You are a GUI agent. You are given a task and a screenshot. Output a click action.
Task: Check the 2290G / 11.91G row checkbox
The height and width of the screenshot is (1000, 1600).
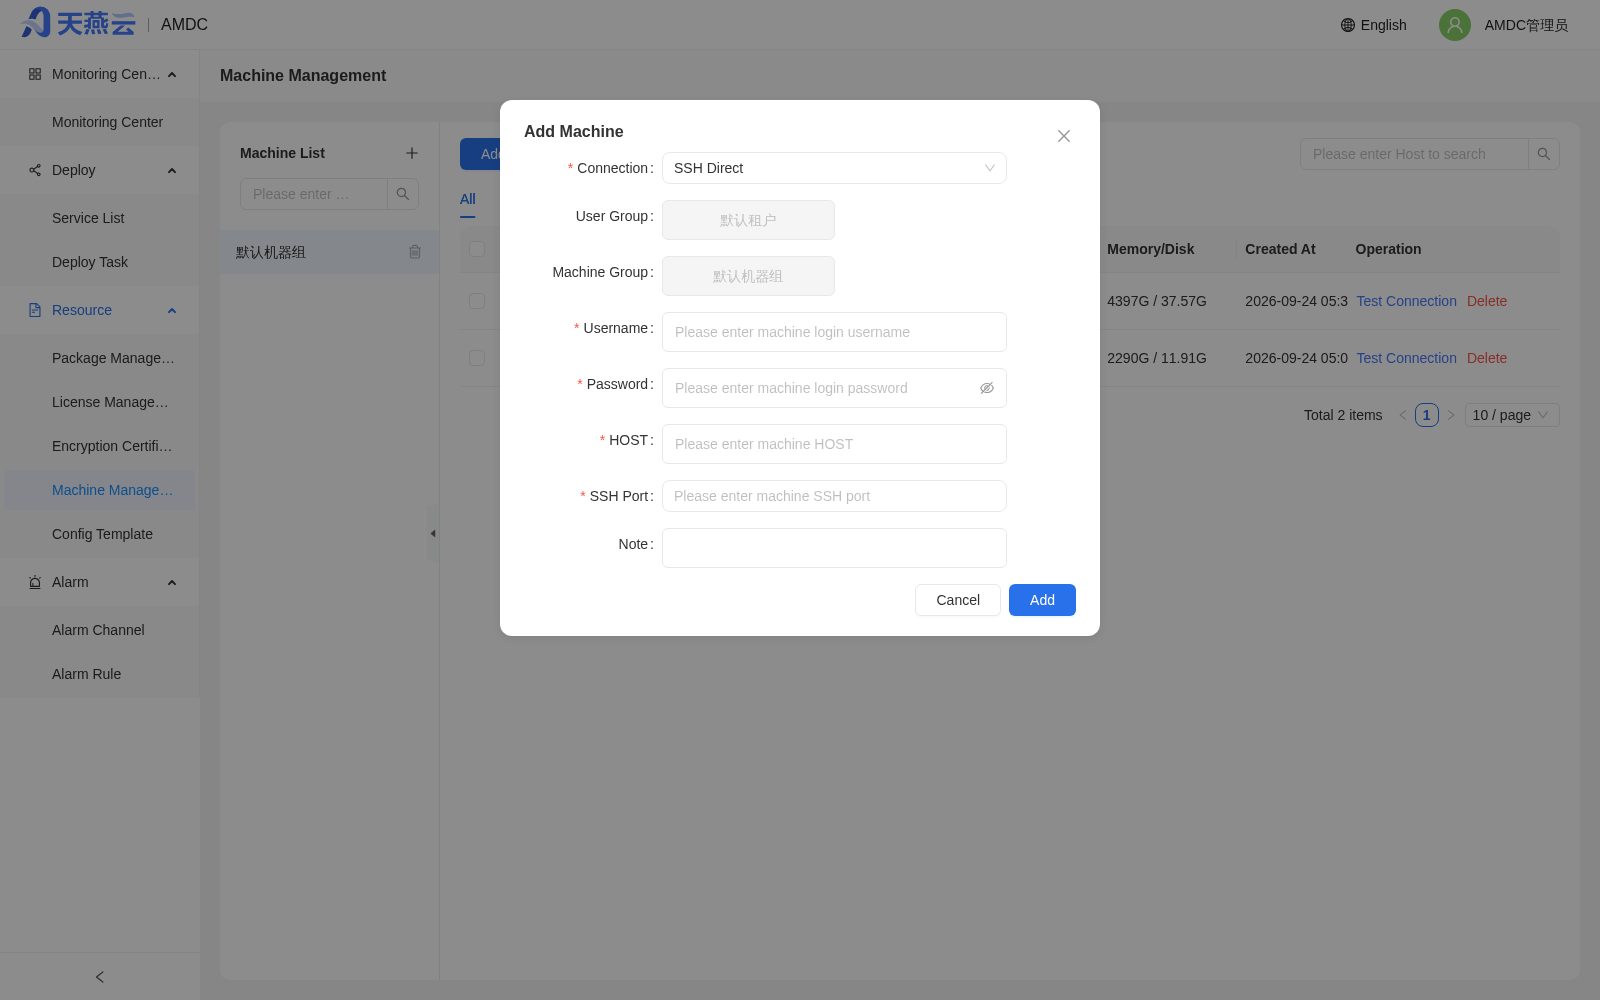coord(477,358)
